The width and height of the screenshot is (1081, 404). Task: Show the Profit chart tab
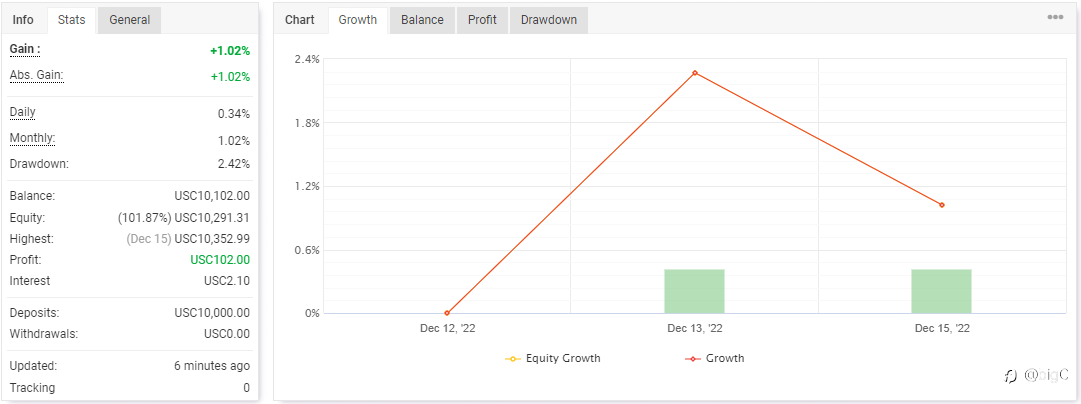pos(482,20)
